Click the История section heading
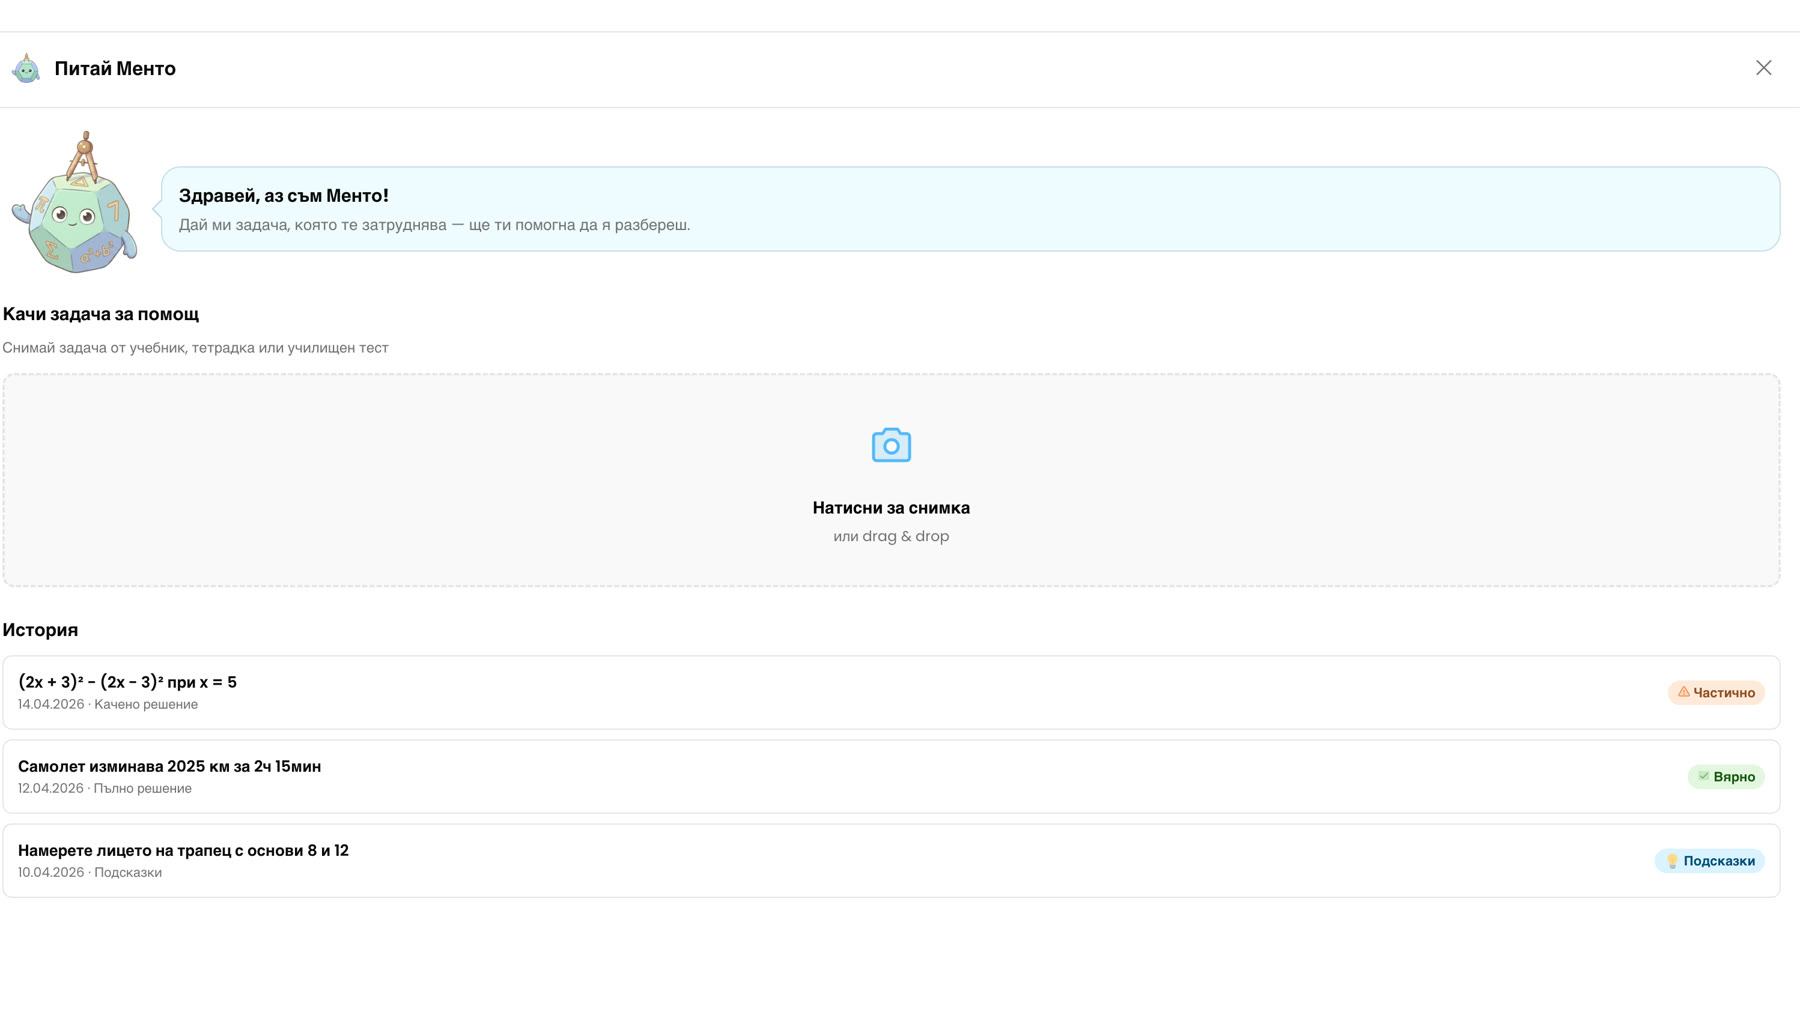The width and height of the screenshot is (1800, 1012). click(x=40, y=630)
